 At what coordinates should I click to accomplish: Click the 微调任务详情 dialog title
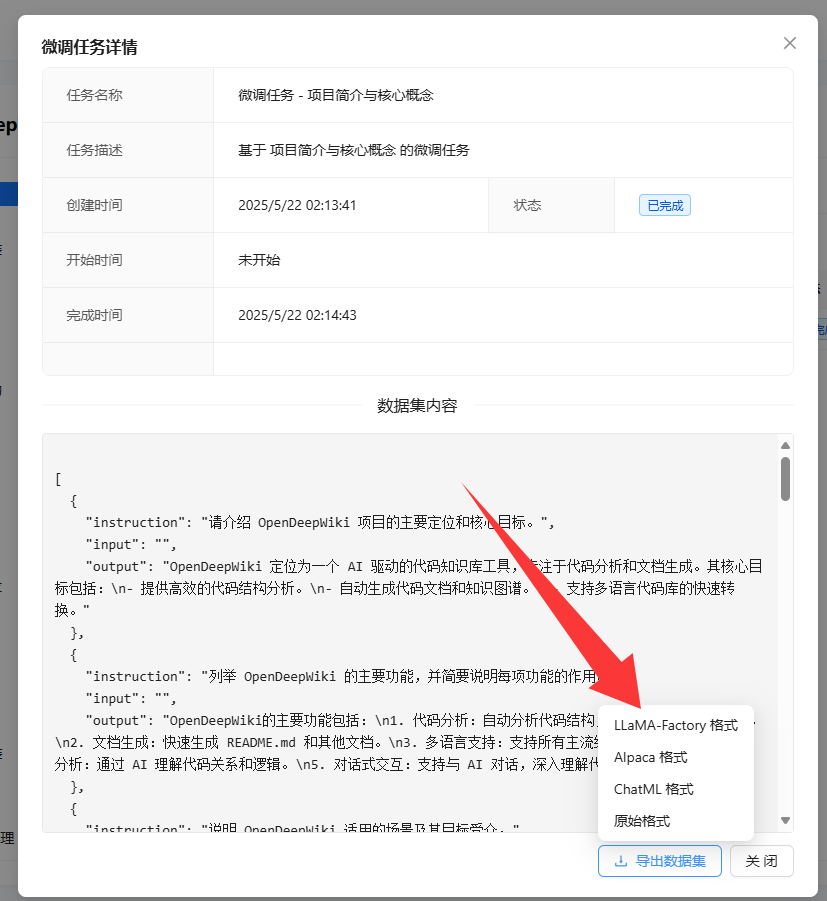[89, 47]
